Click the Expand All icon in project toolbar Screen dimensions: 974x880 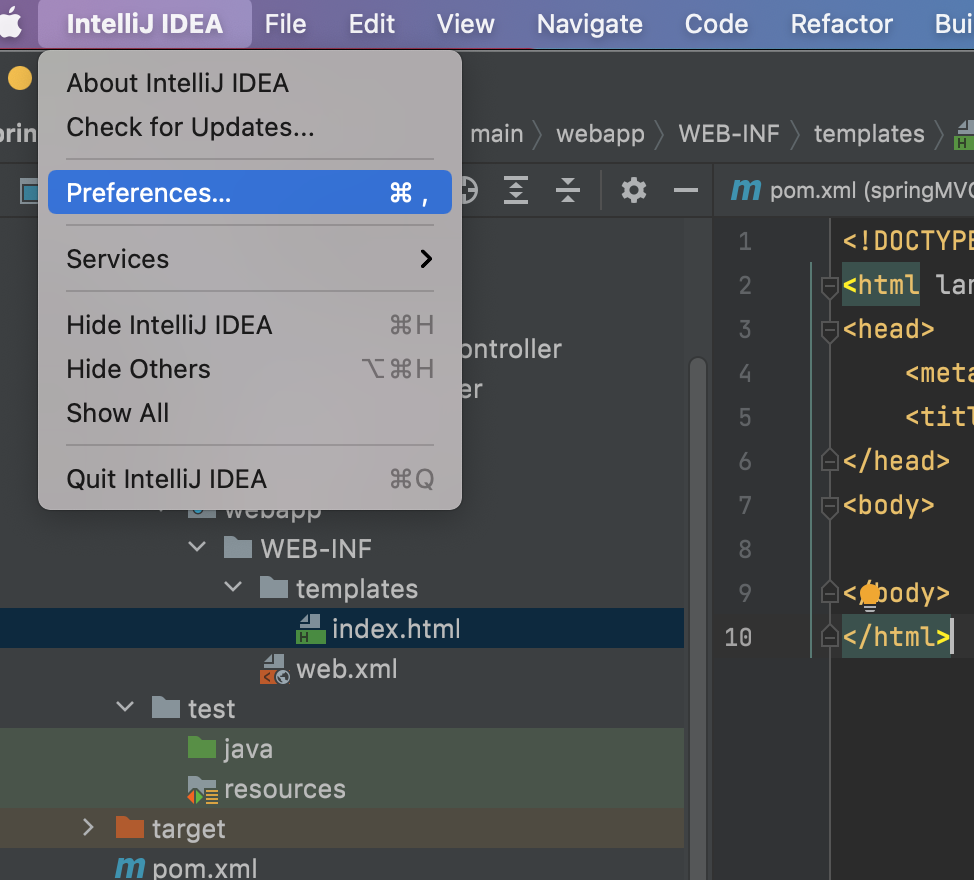(x=516, y=191)
